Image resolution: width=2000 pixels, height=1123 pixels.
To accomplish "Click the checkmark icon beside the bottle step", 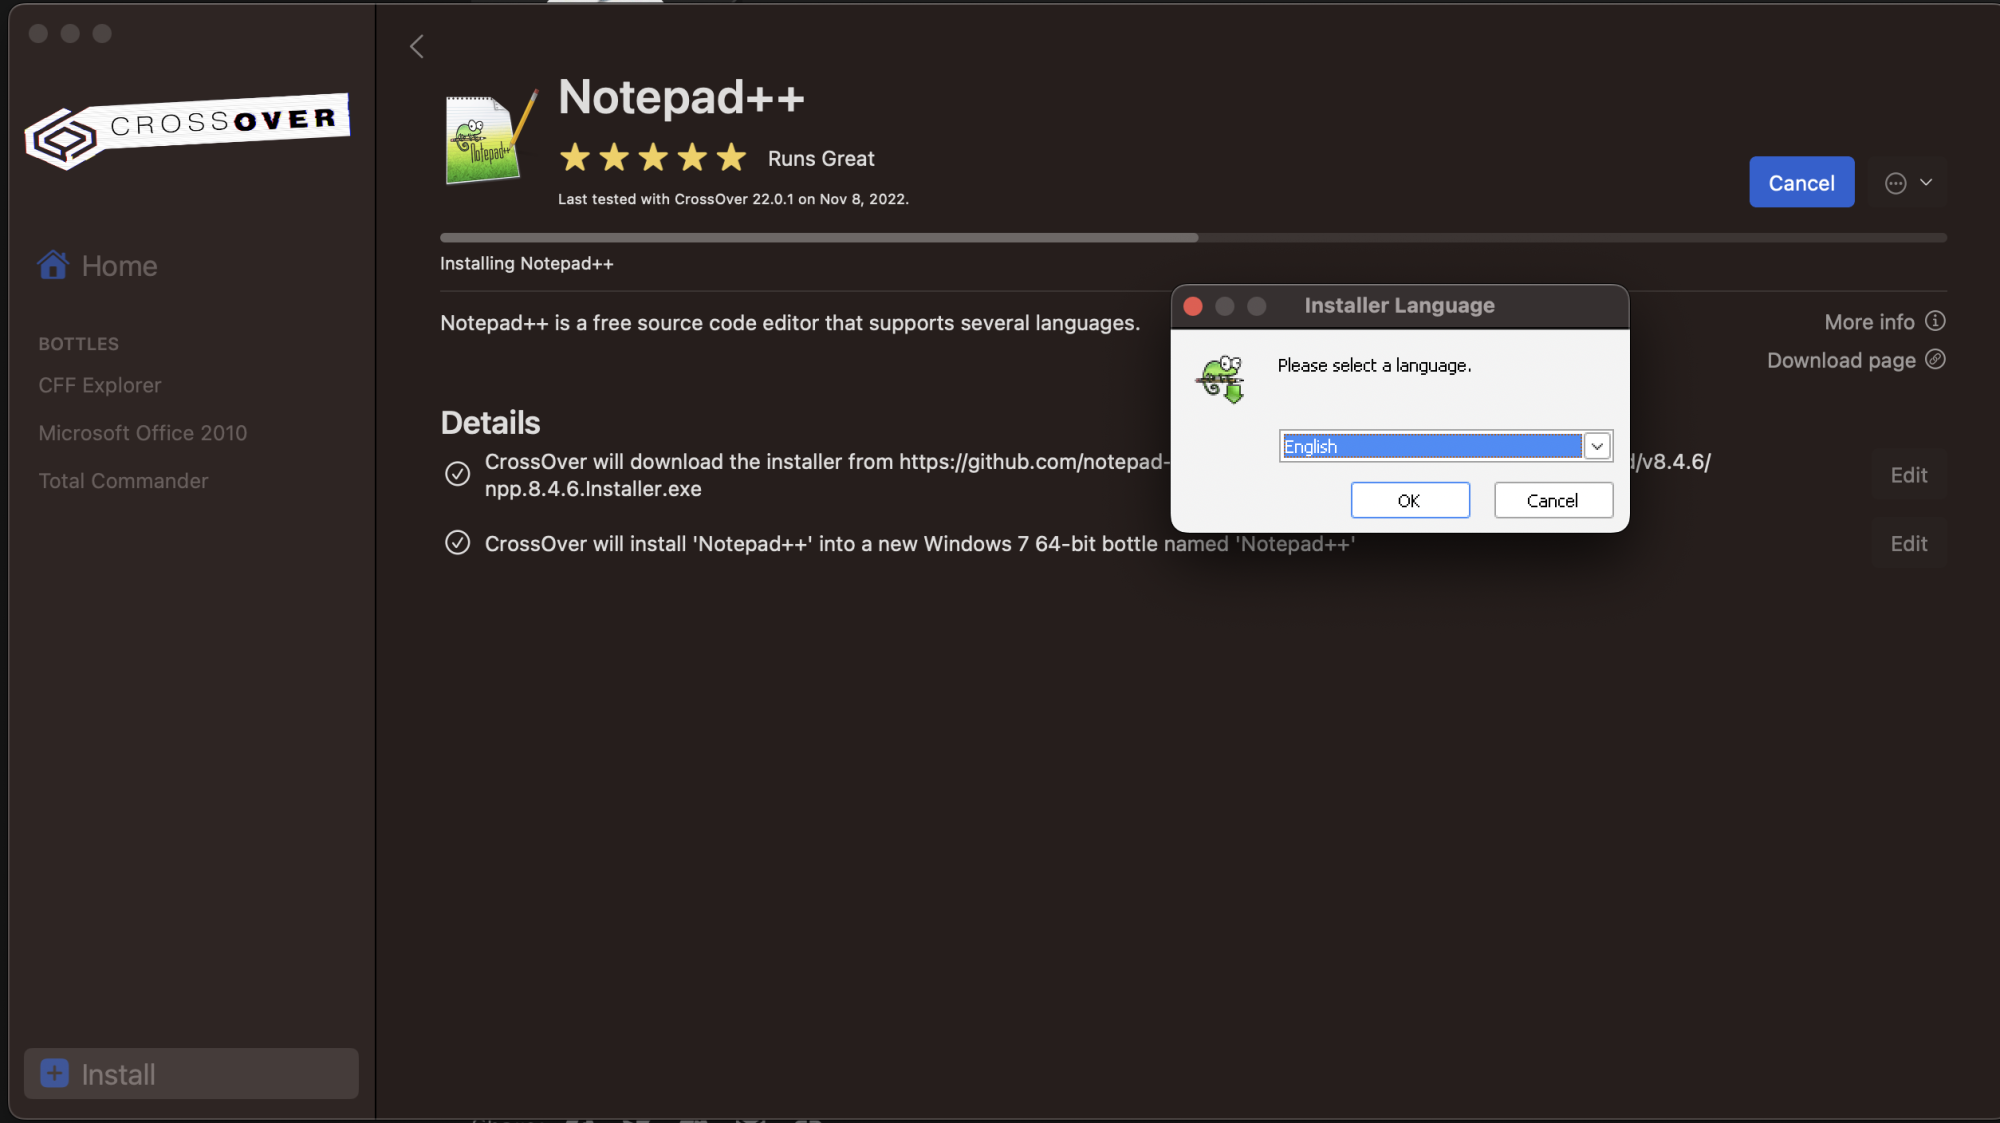I will (x=457, y=543).
